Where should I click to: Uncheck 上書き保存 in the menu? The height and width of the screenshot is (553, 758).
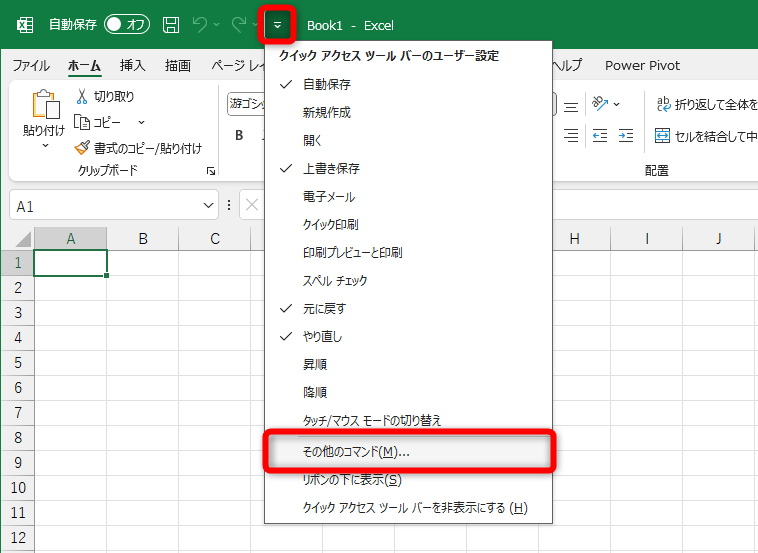[408, 169]
